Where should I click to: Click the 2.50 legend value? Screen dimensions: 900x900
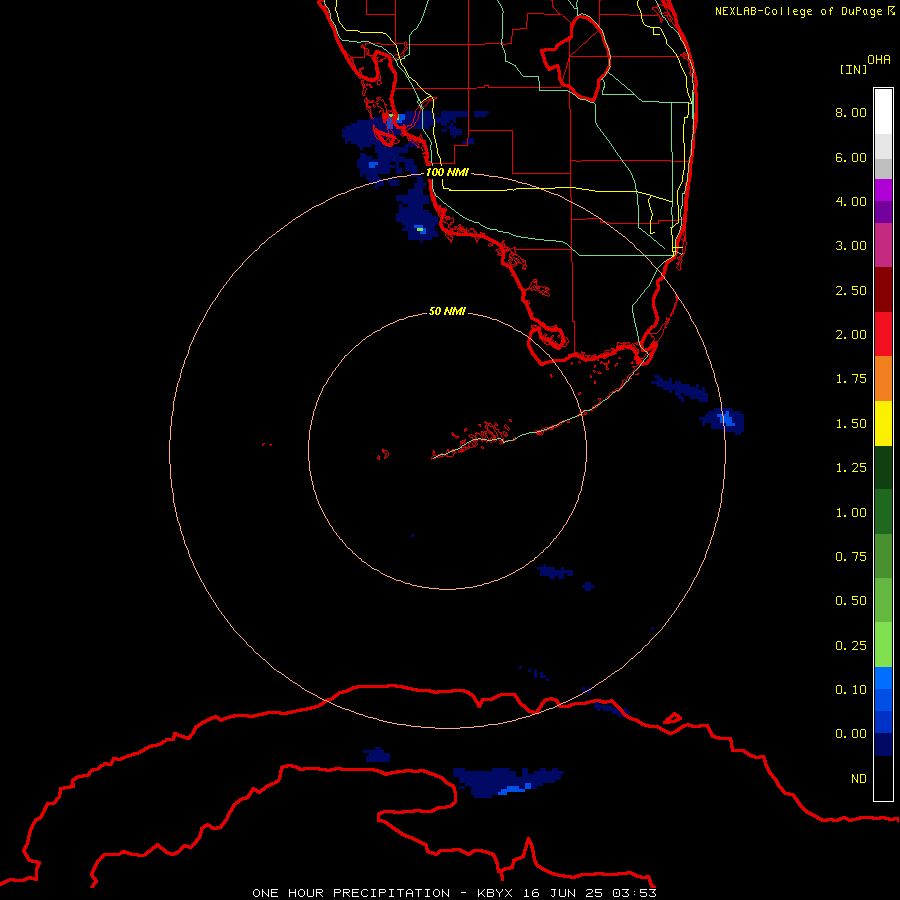click(x=851, y=290)
